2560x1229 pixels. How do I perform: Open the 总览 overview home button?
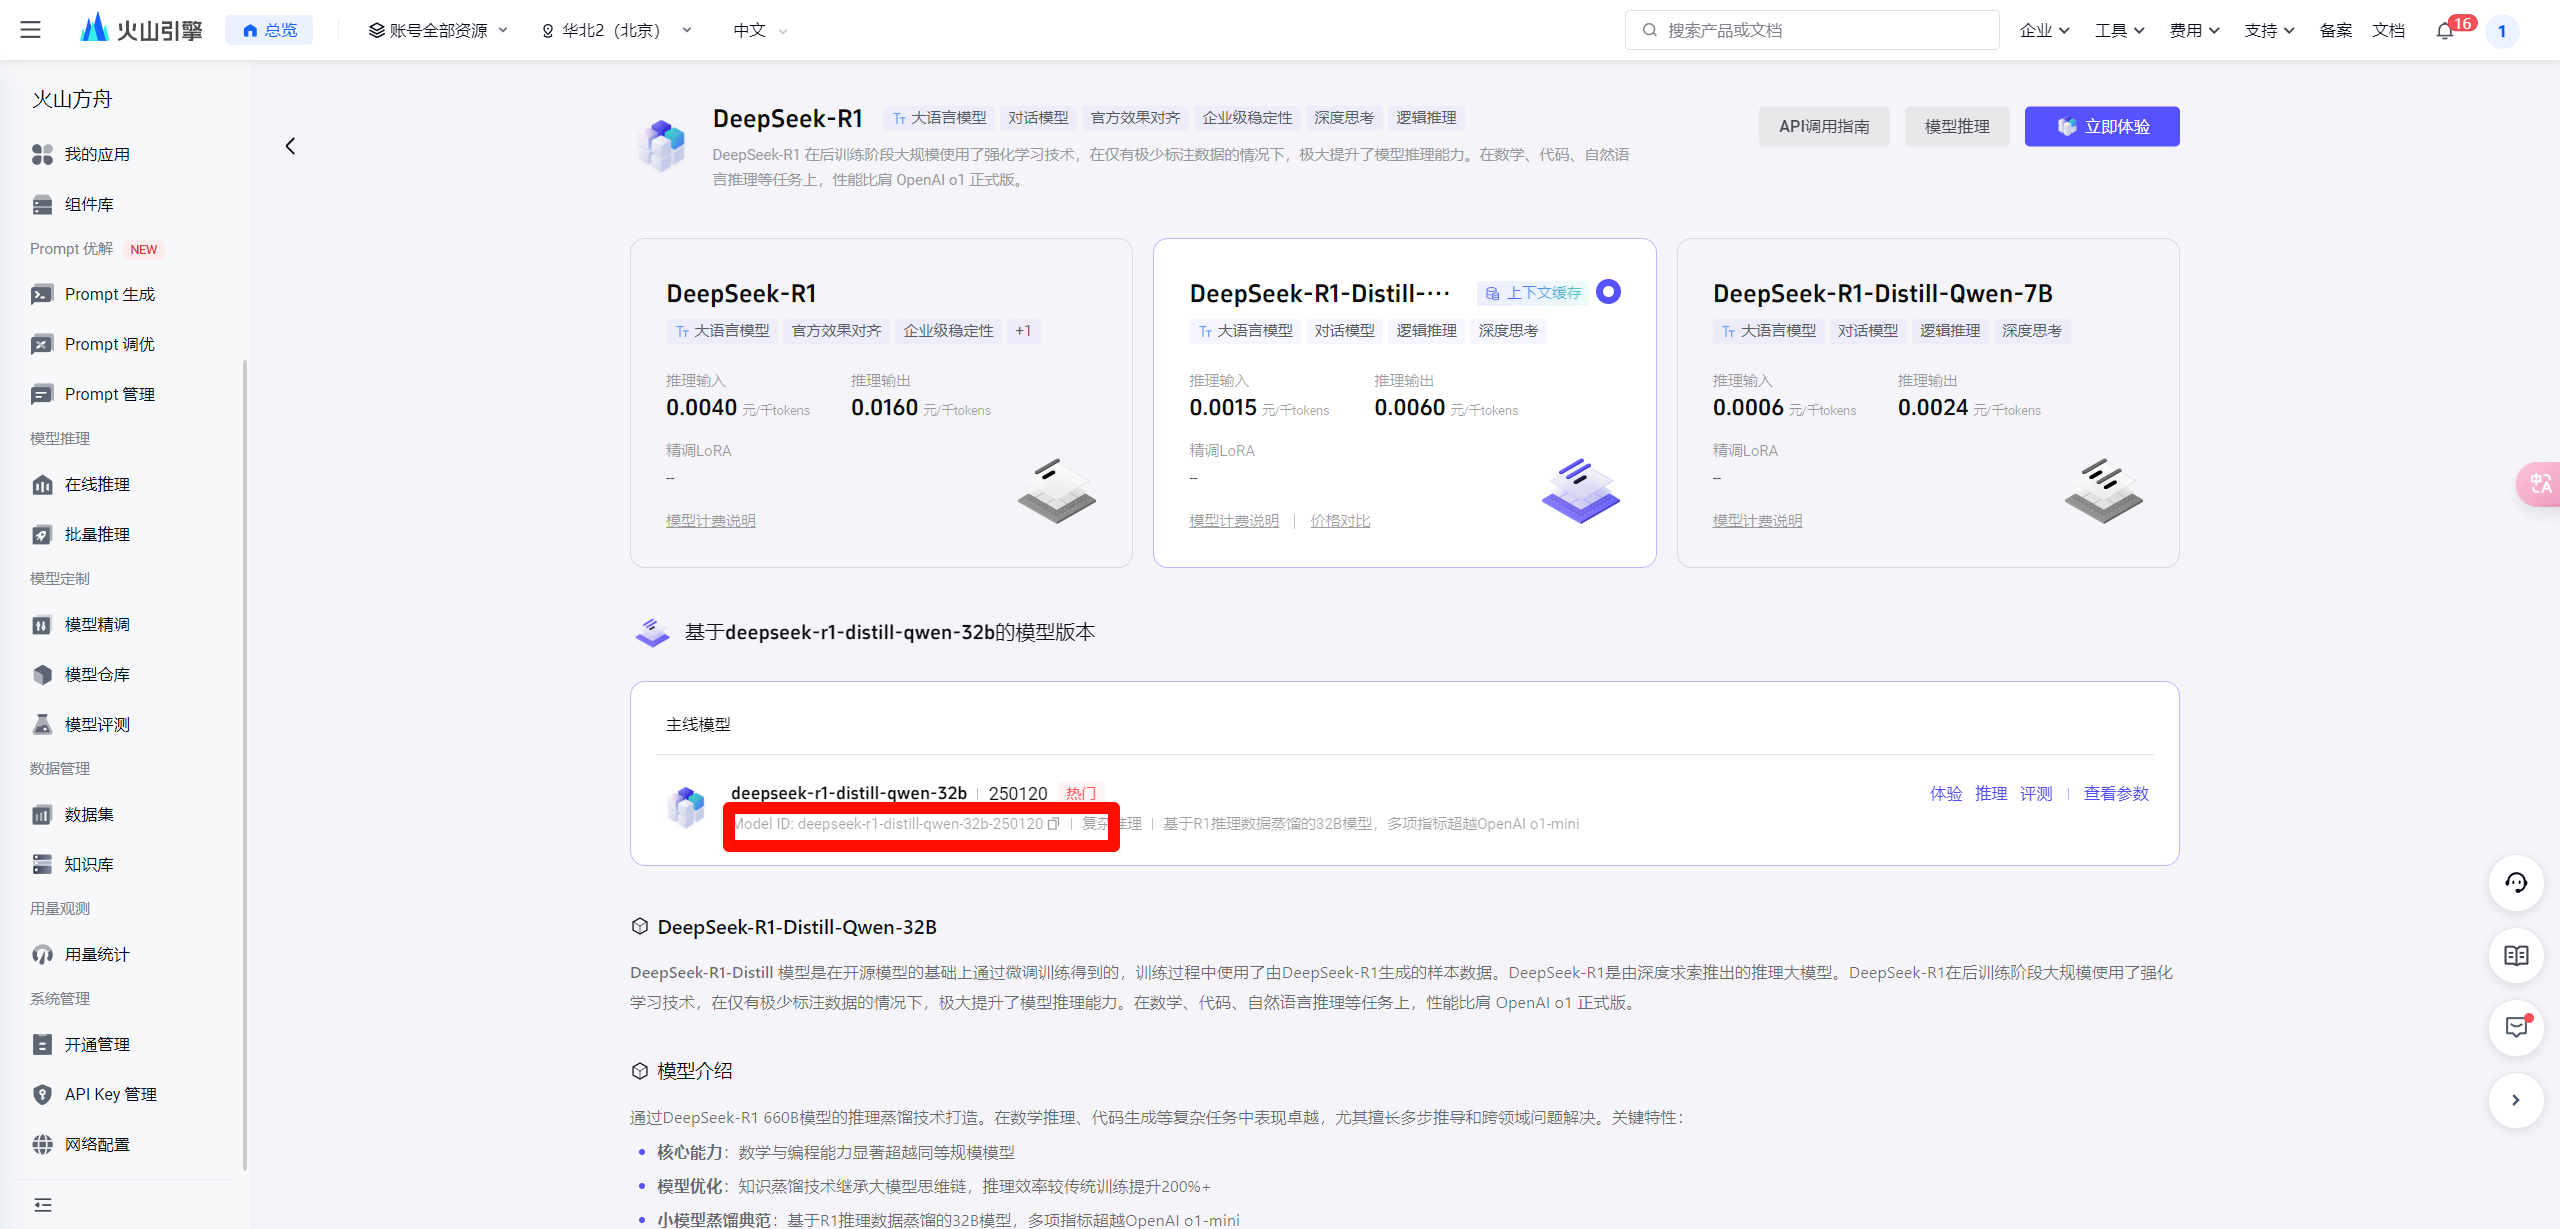270,30
